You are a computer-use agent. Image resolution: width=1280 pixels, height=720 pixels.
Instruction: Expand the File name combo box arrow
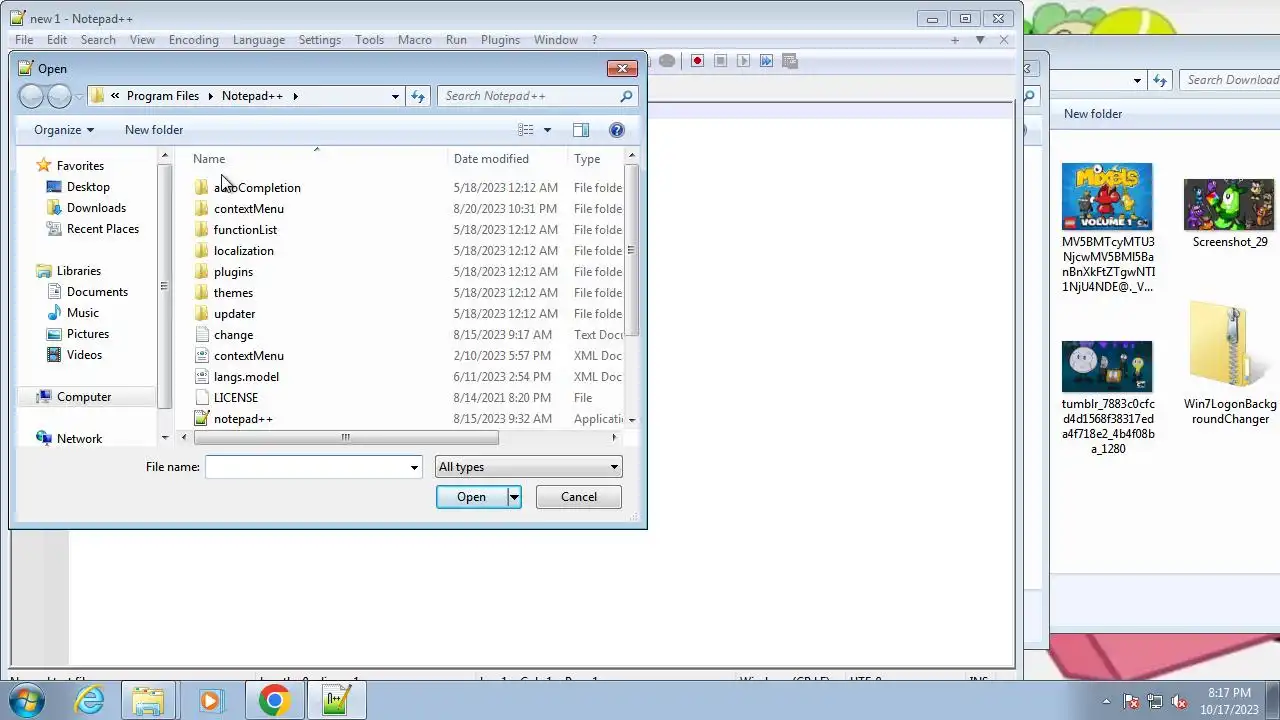414,467
